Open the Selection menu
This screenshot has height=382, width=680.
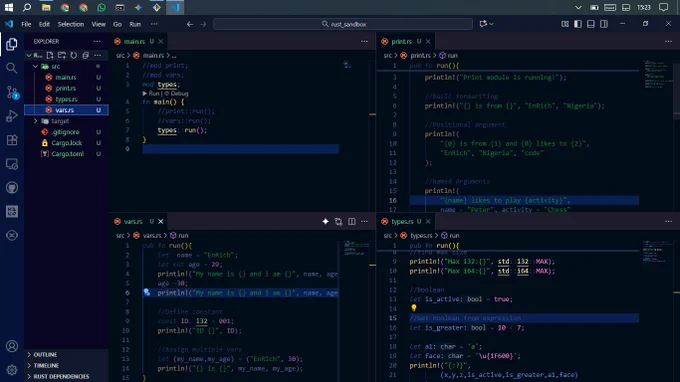pos(71,24)
